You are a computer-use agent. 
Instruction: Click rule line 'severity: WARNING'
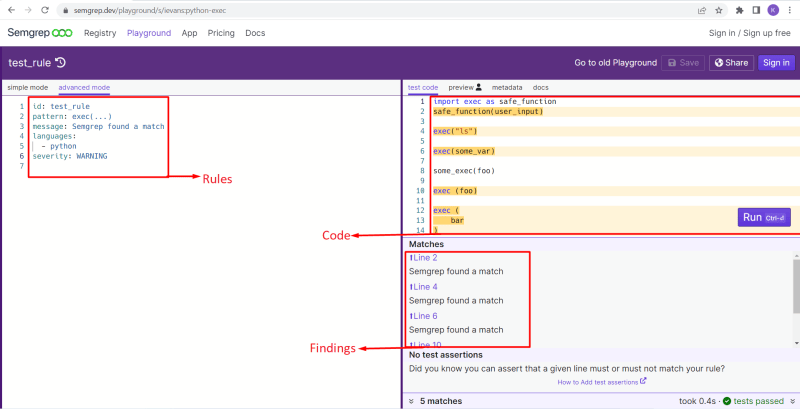pyautogui.click(x=70, y=156)
